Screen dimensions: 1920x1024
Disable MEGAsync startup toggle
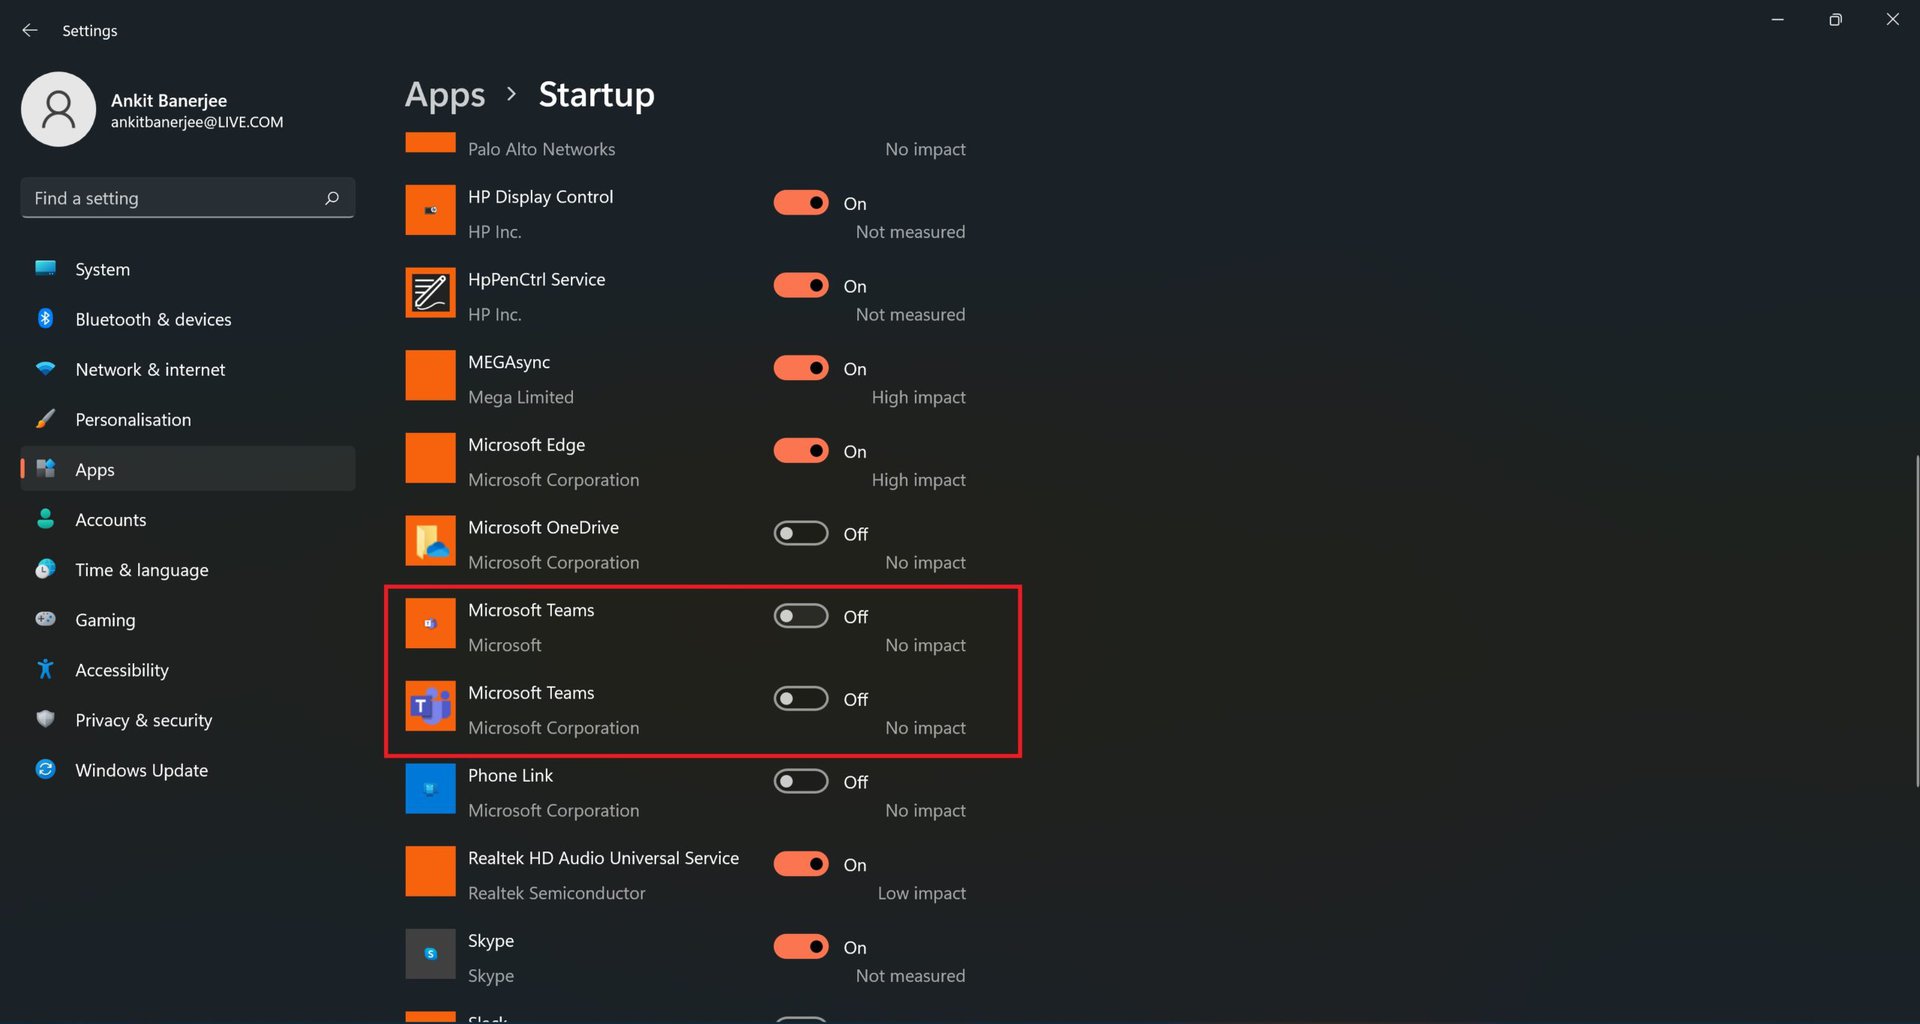pos(801,368)
